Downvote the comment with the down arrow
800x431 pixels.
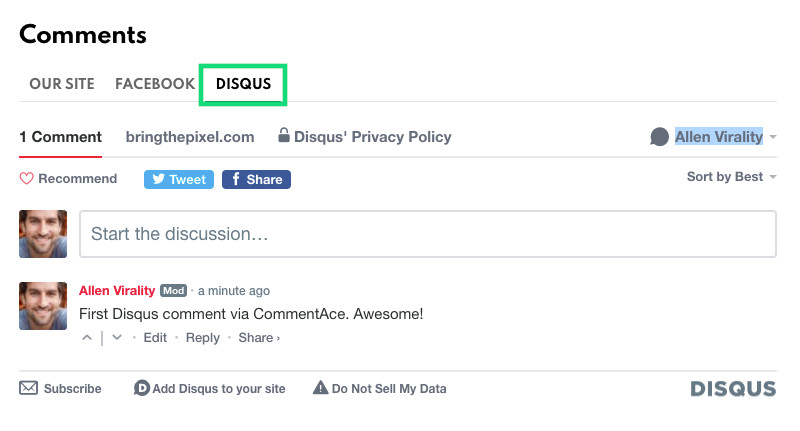[117, 338]
